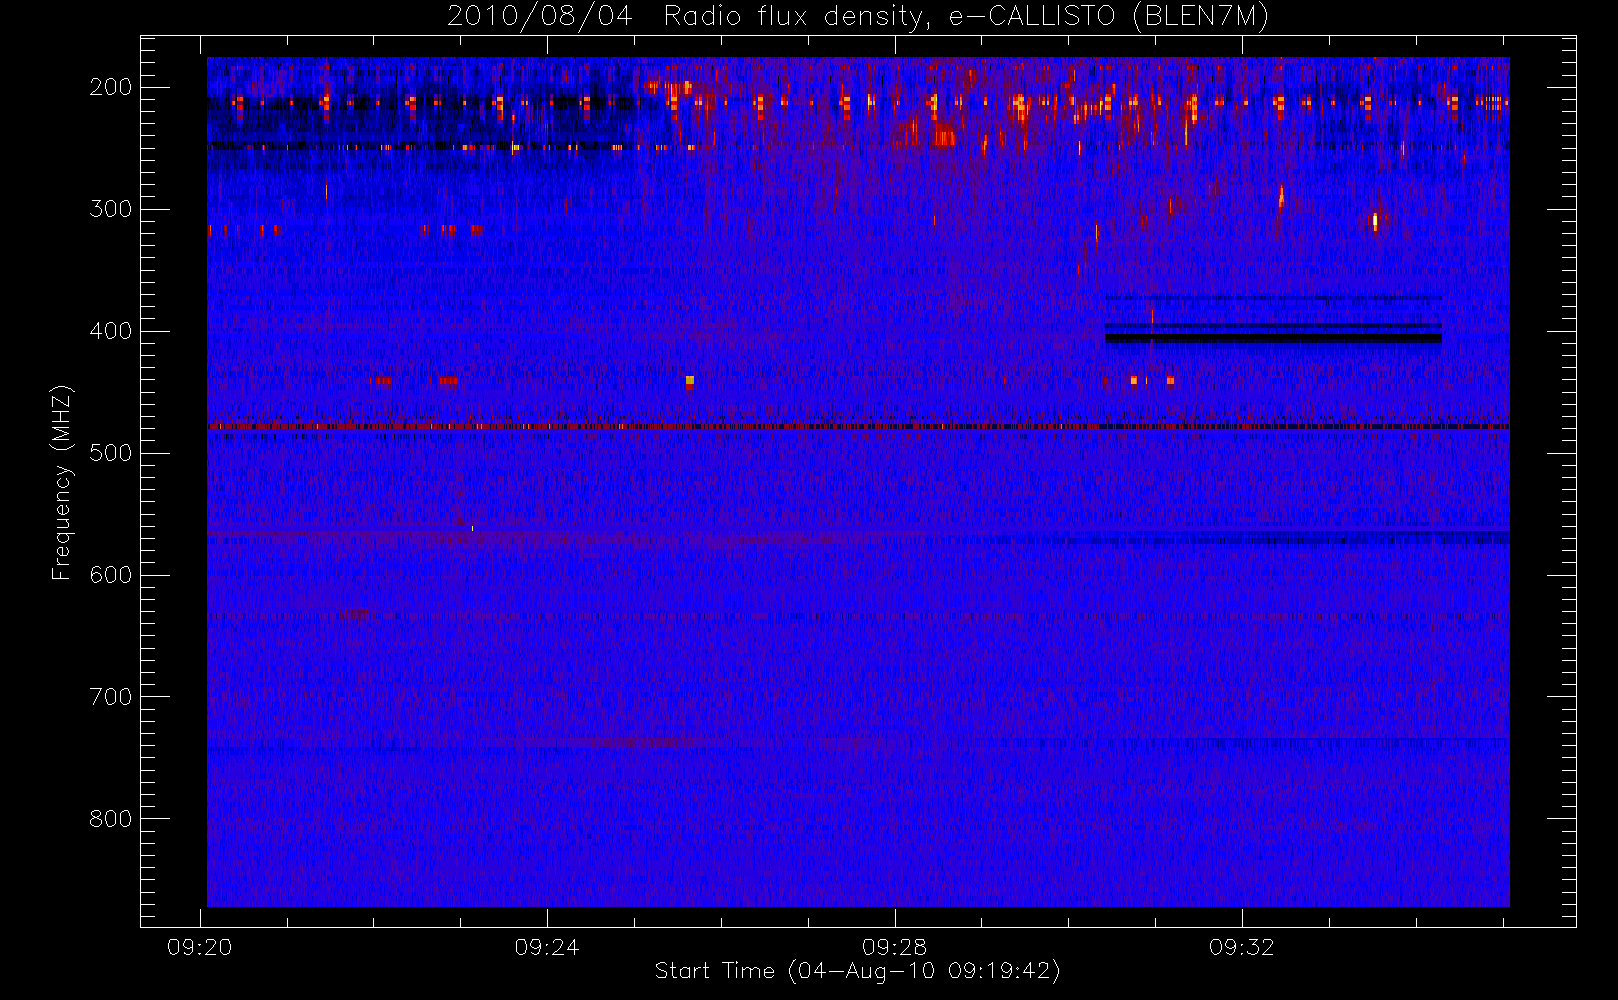
Task: Click the '09:20' time tick label
Action: (x=200, y=947)
